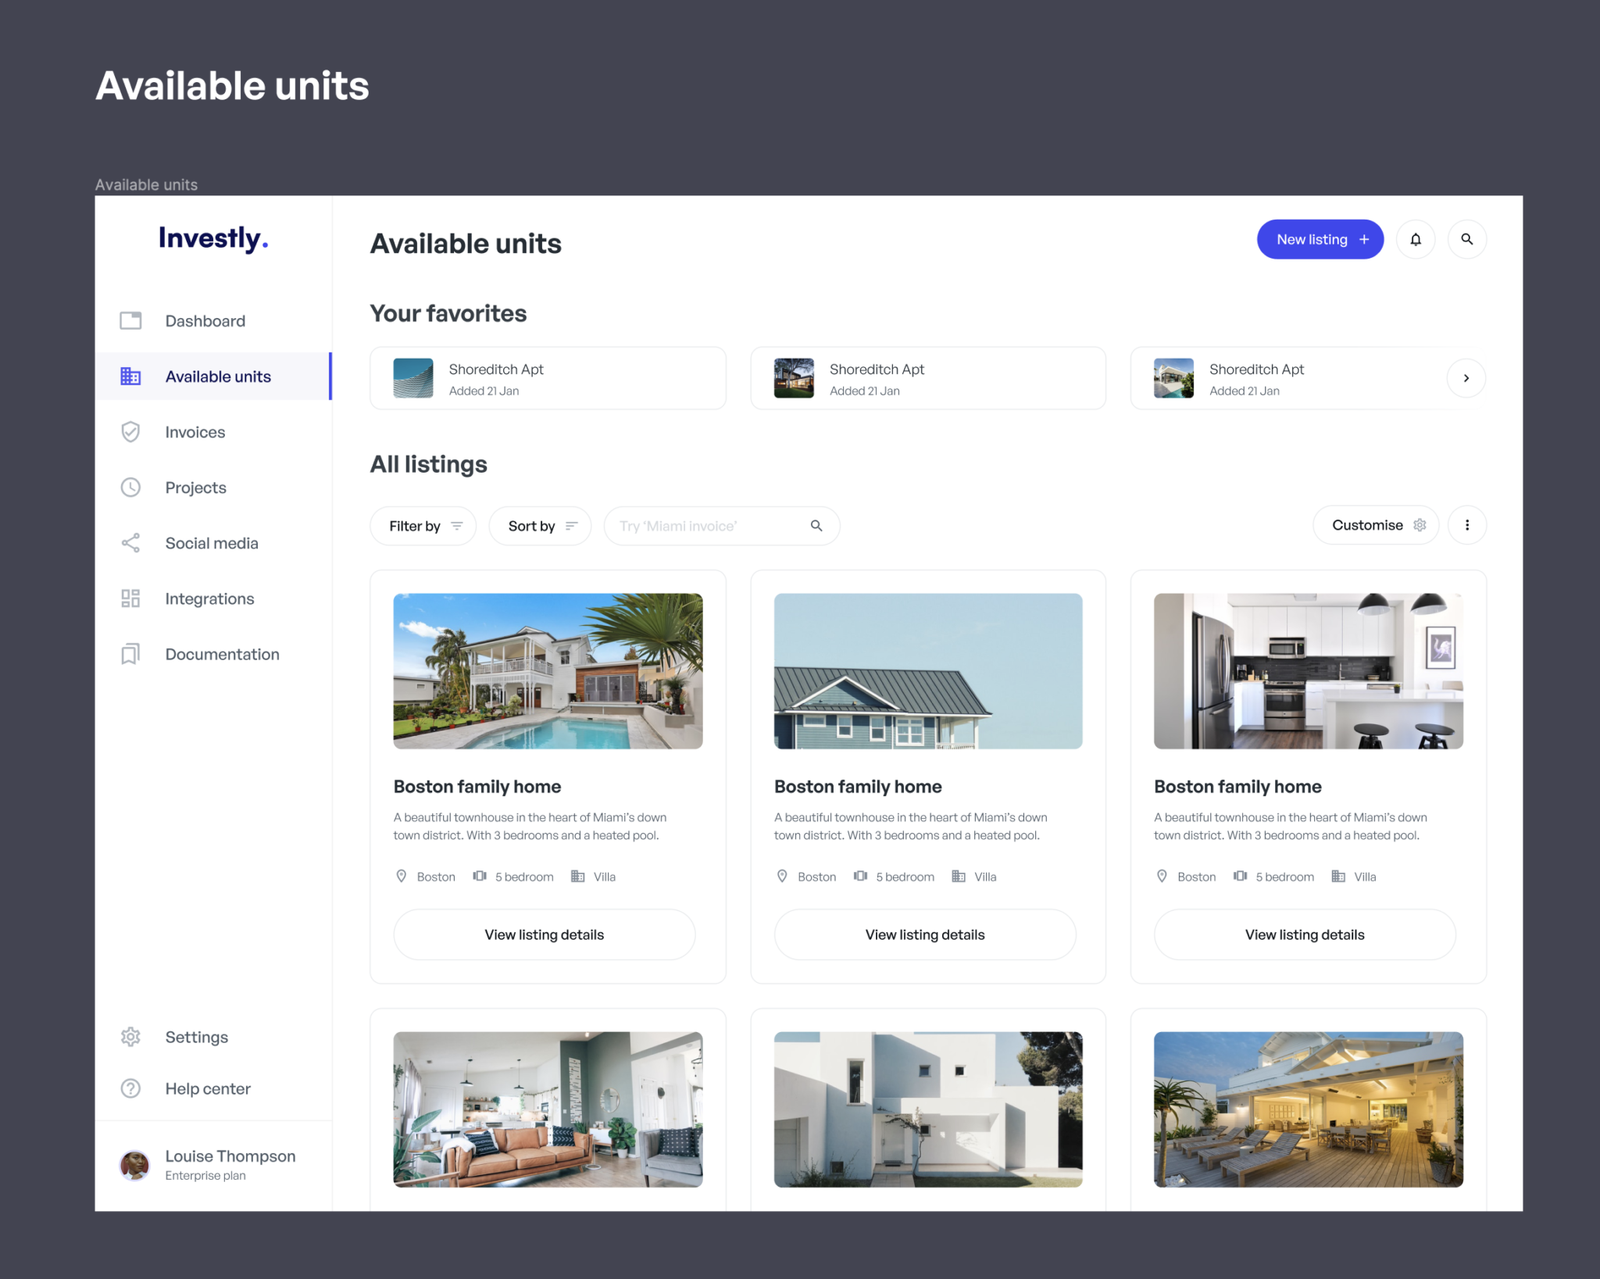The width and height of the screenshot is (1600, 1279).
Task: Open Documentation menu item
Action: coord(213,654)
